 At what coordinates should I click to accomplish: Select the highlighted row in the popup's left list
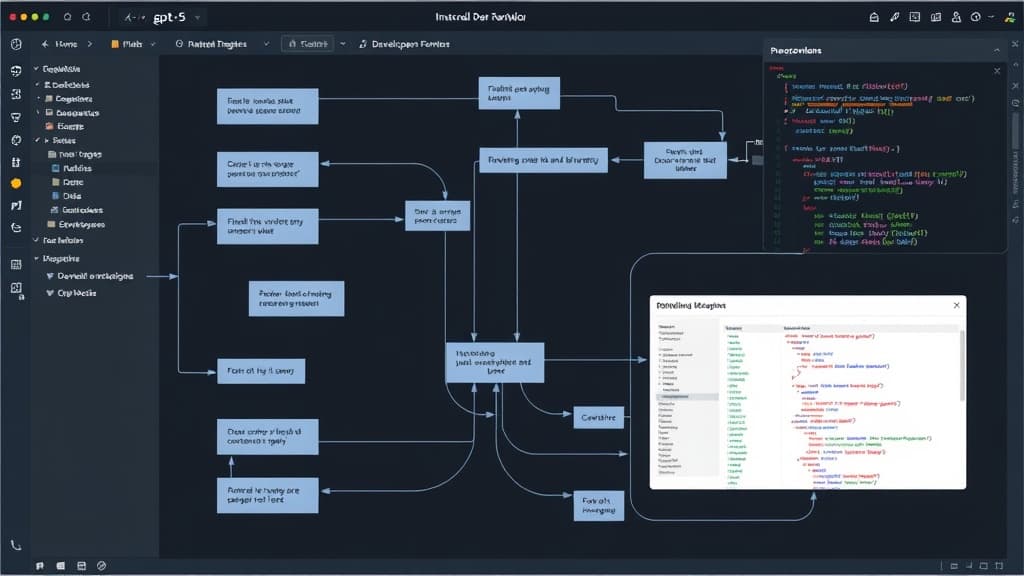pyautogui.click(x=687, y=397)
